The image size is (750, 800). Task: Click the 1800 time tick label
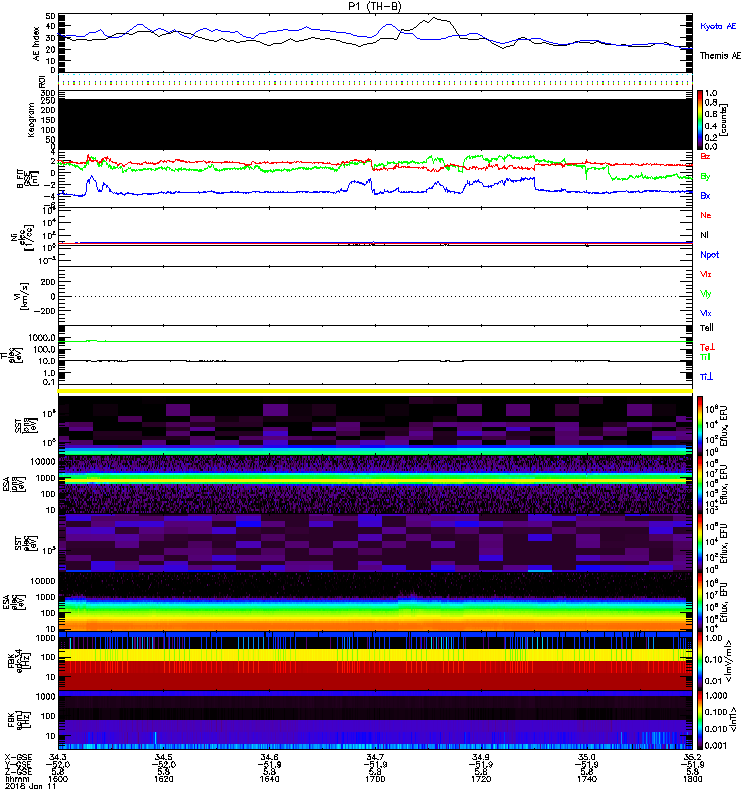pyautogui.click(x=692, y=779)
